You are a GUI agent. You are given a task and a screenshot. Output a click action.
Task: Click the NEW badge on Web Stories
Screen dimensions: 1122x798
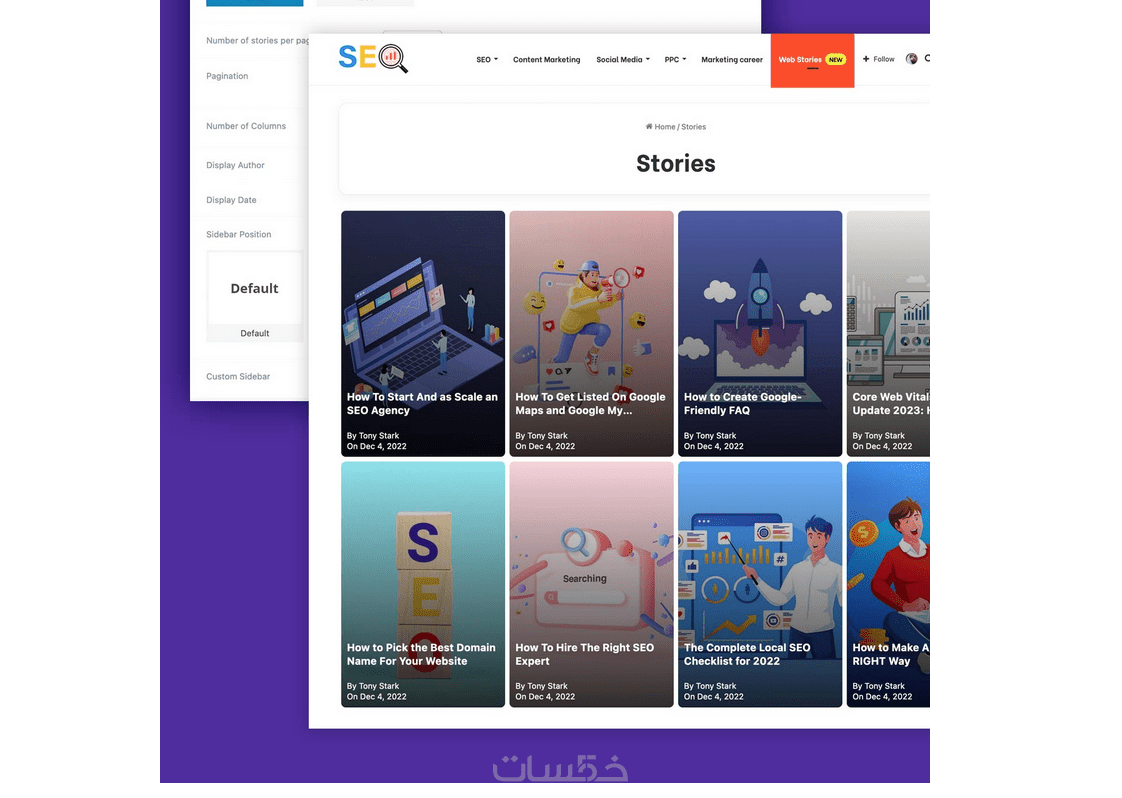[835, 59]
